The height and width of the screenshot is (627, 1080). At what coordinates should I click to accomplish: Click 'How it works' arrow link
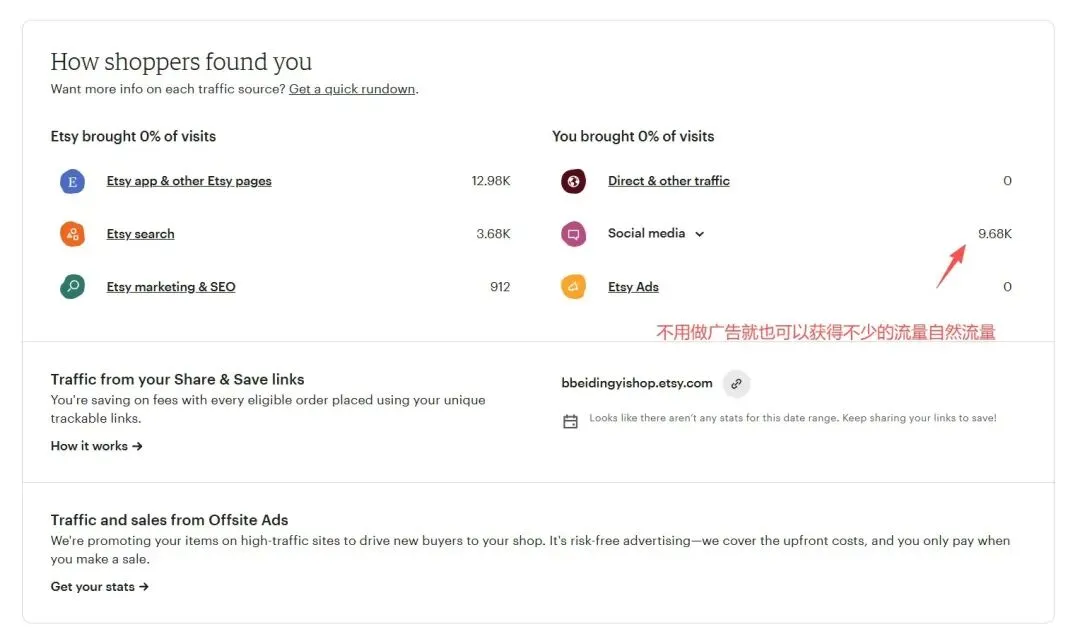97,446
